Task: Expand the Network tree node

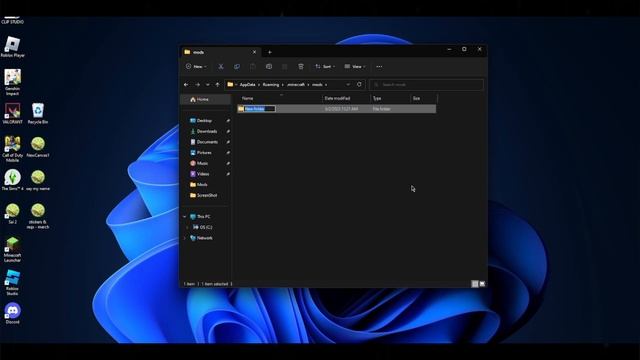Action: 184,238
